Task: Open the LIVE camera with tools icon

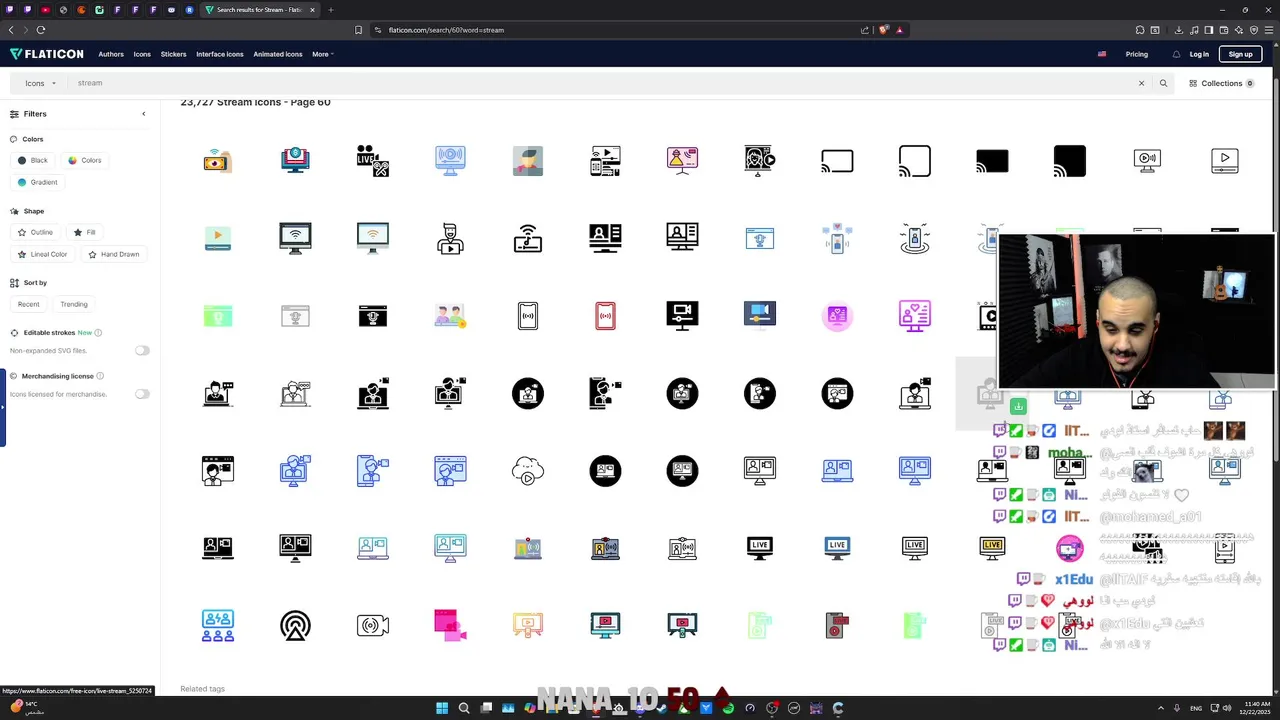Action: coord(373,161)
